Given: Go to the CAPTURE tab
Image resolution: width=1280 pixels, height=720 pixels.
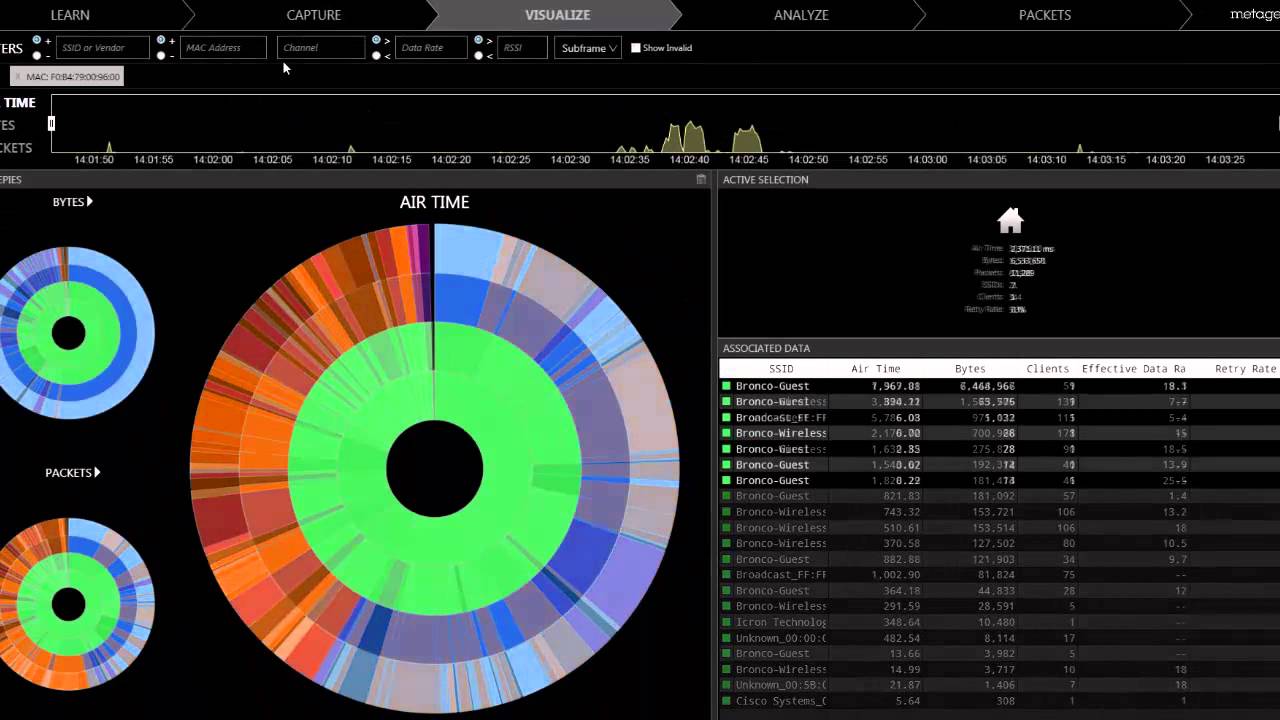Looking at the screenshot, I should pyautogui.click(x=313, y=15).
